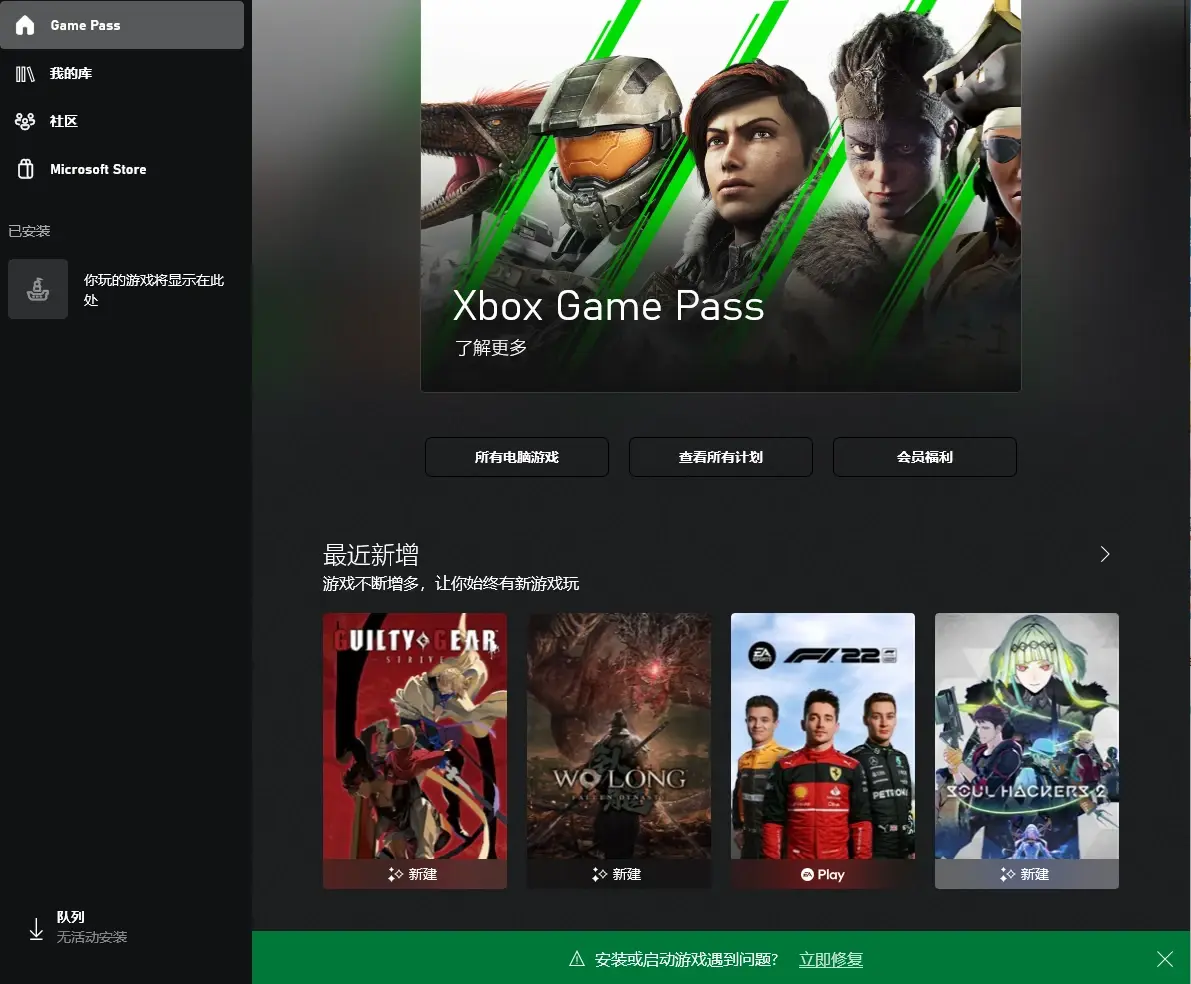Expand 最近新增 section with right chevron
Screen dimensions: 1191x984
1105,555
